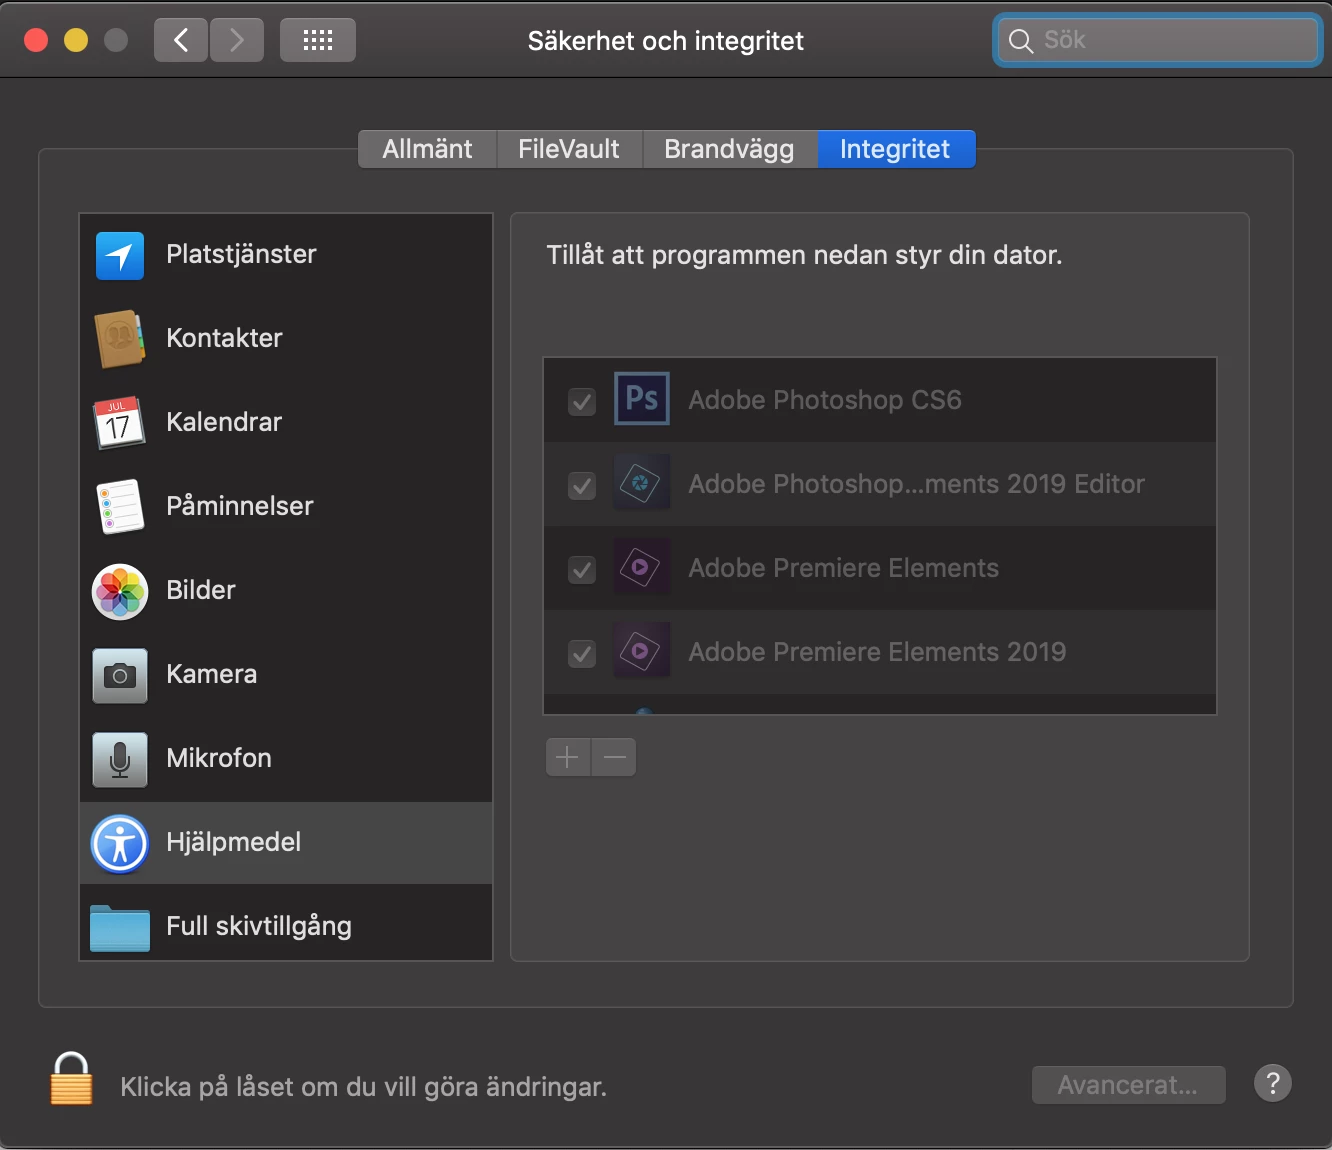Click the padlock to unlock changes
The height and width of the screenshot is (1150, 1332).
71,1079
